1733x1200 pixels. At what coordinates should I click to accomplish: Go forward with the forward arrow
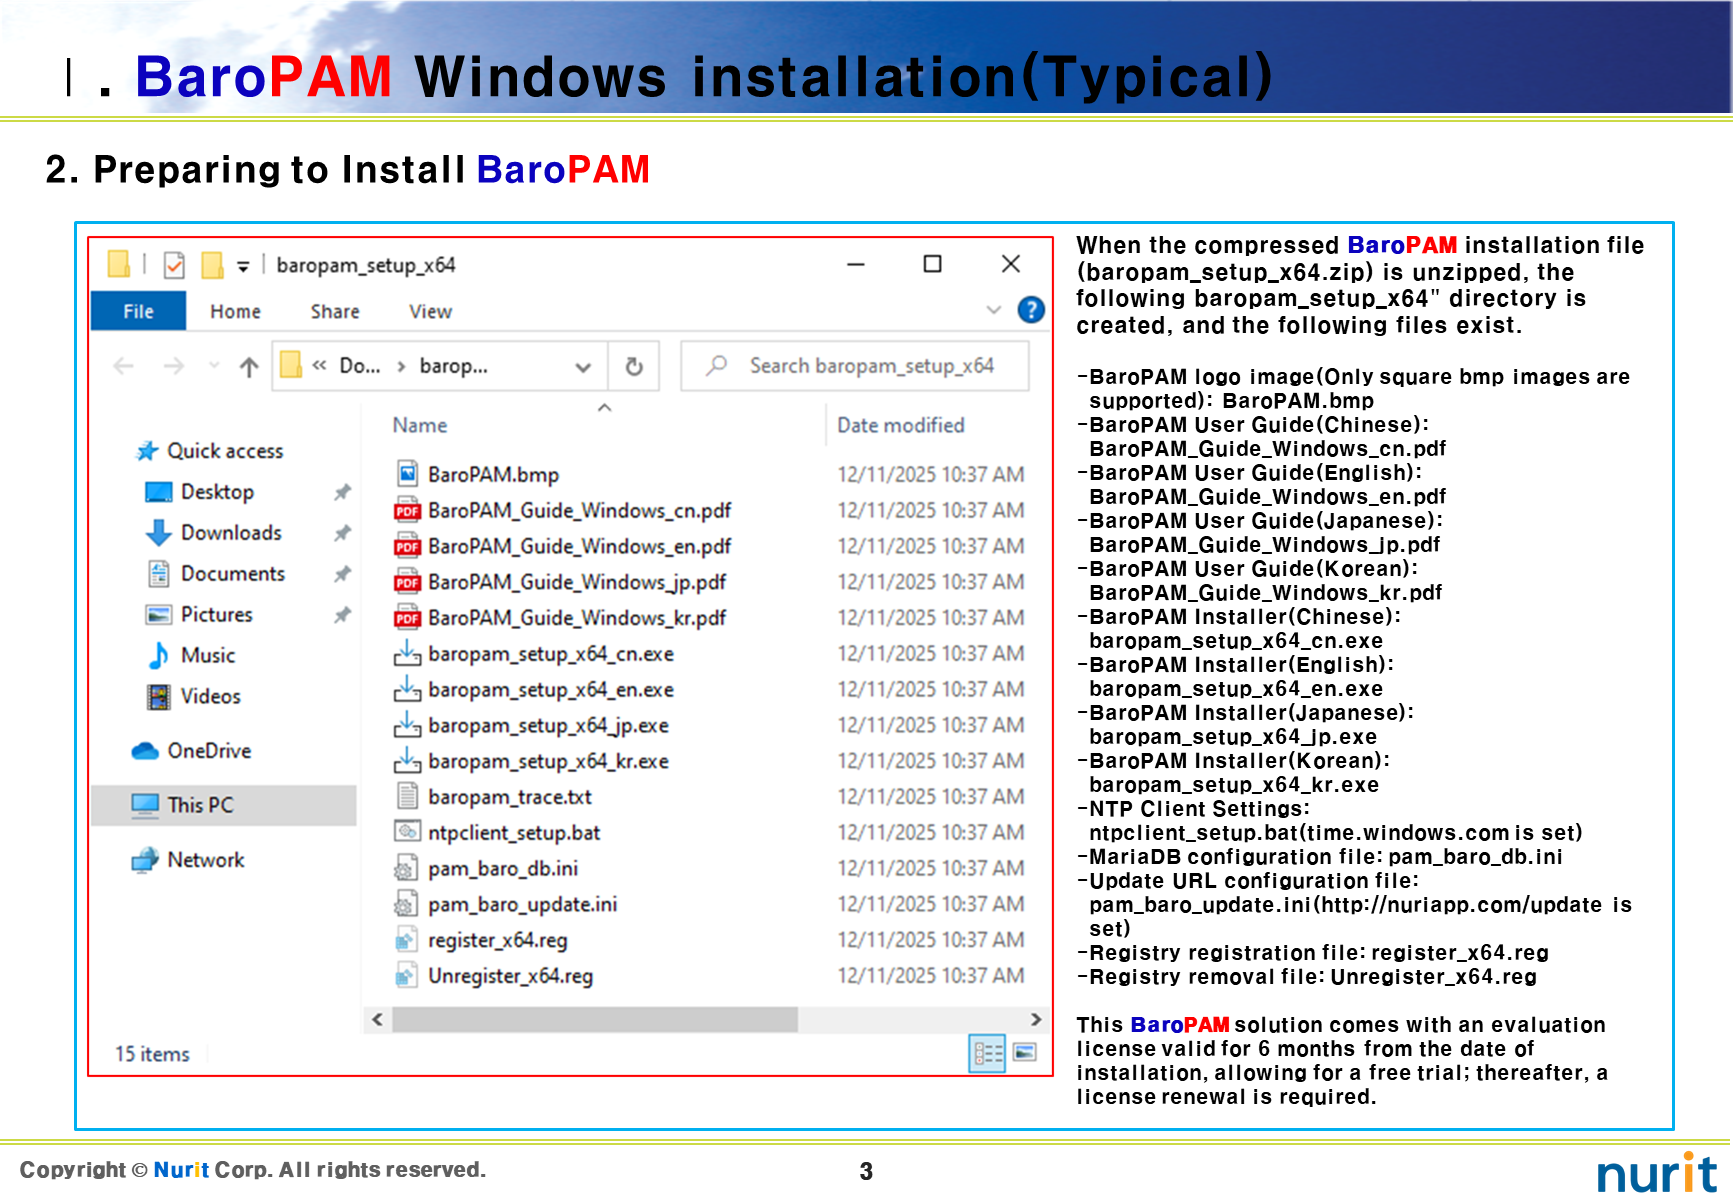pos(174,366)
